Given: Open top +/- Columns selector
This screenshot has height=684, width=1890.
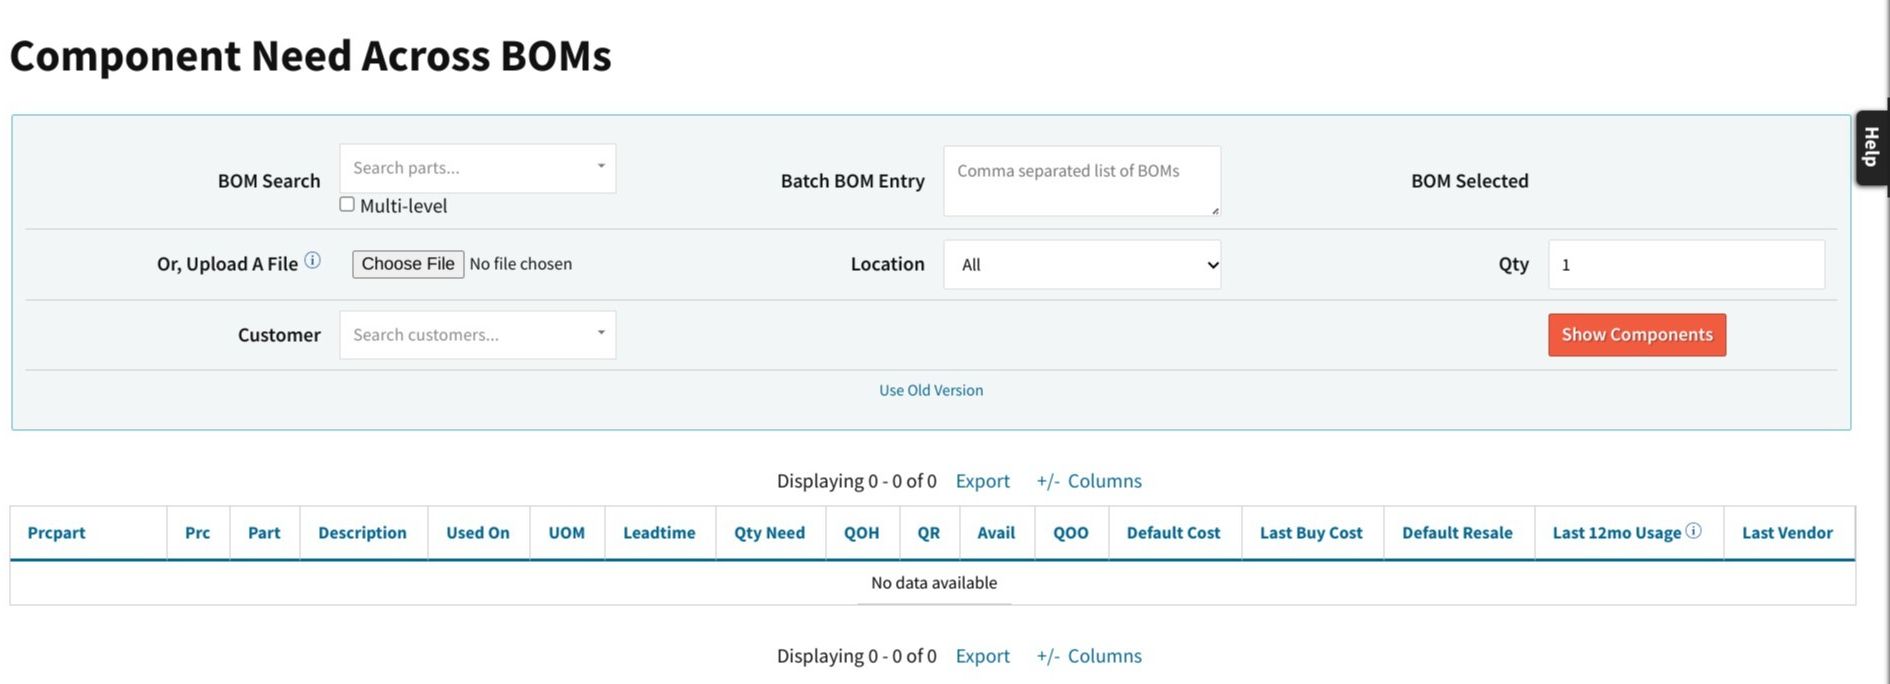Looking at the screenshot, I should coord(1089,481).
